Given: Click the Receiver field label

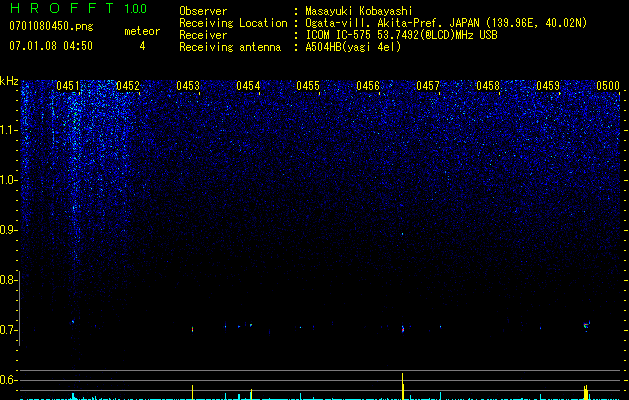Looking at the screenshot, I should point(203,35).
